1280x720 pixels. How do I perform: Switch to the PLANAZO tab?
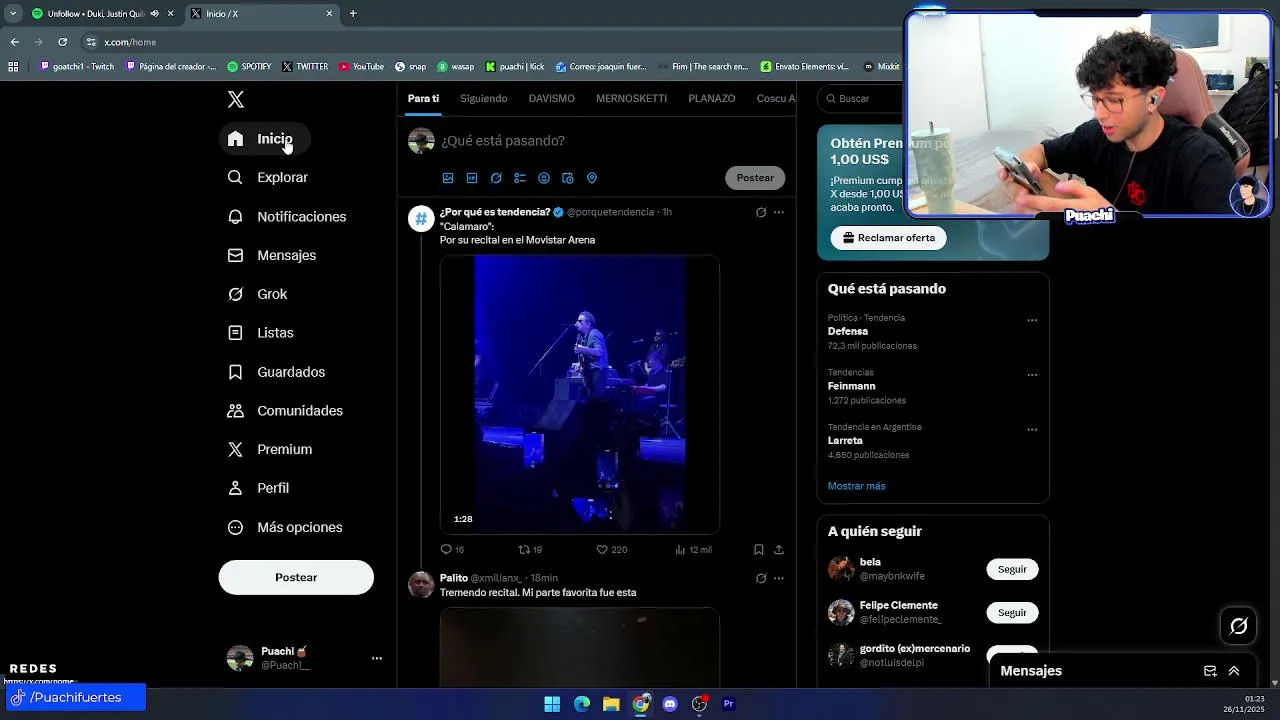click(x=712, y=98)
